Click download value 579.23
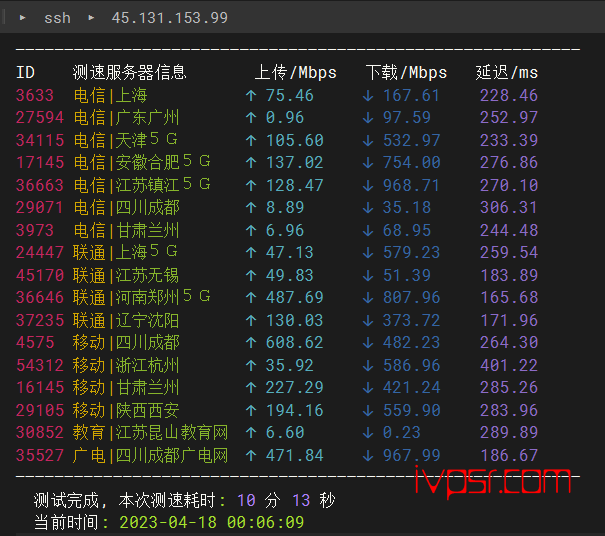This screenshot has height=536, width=605. (411, 252)
